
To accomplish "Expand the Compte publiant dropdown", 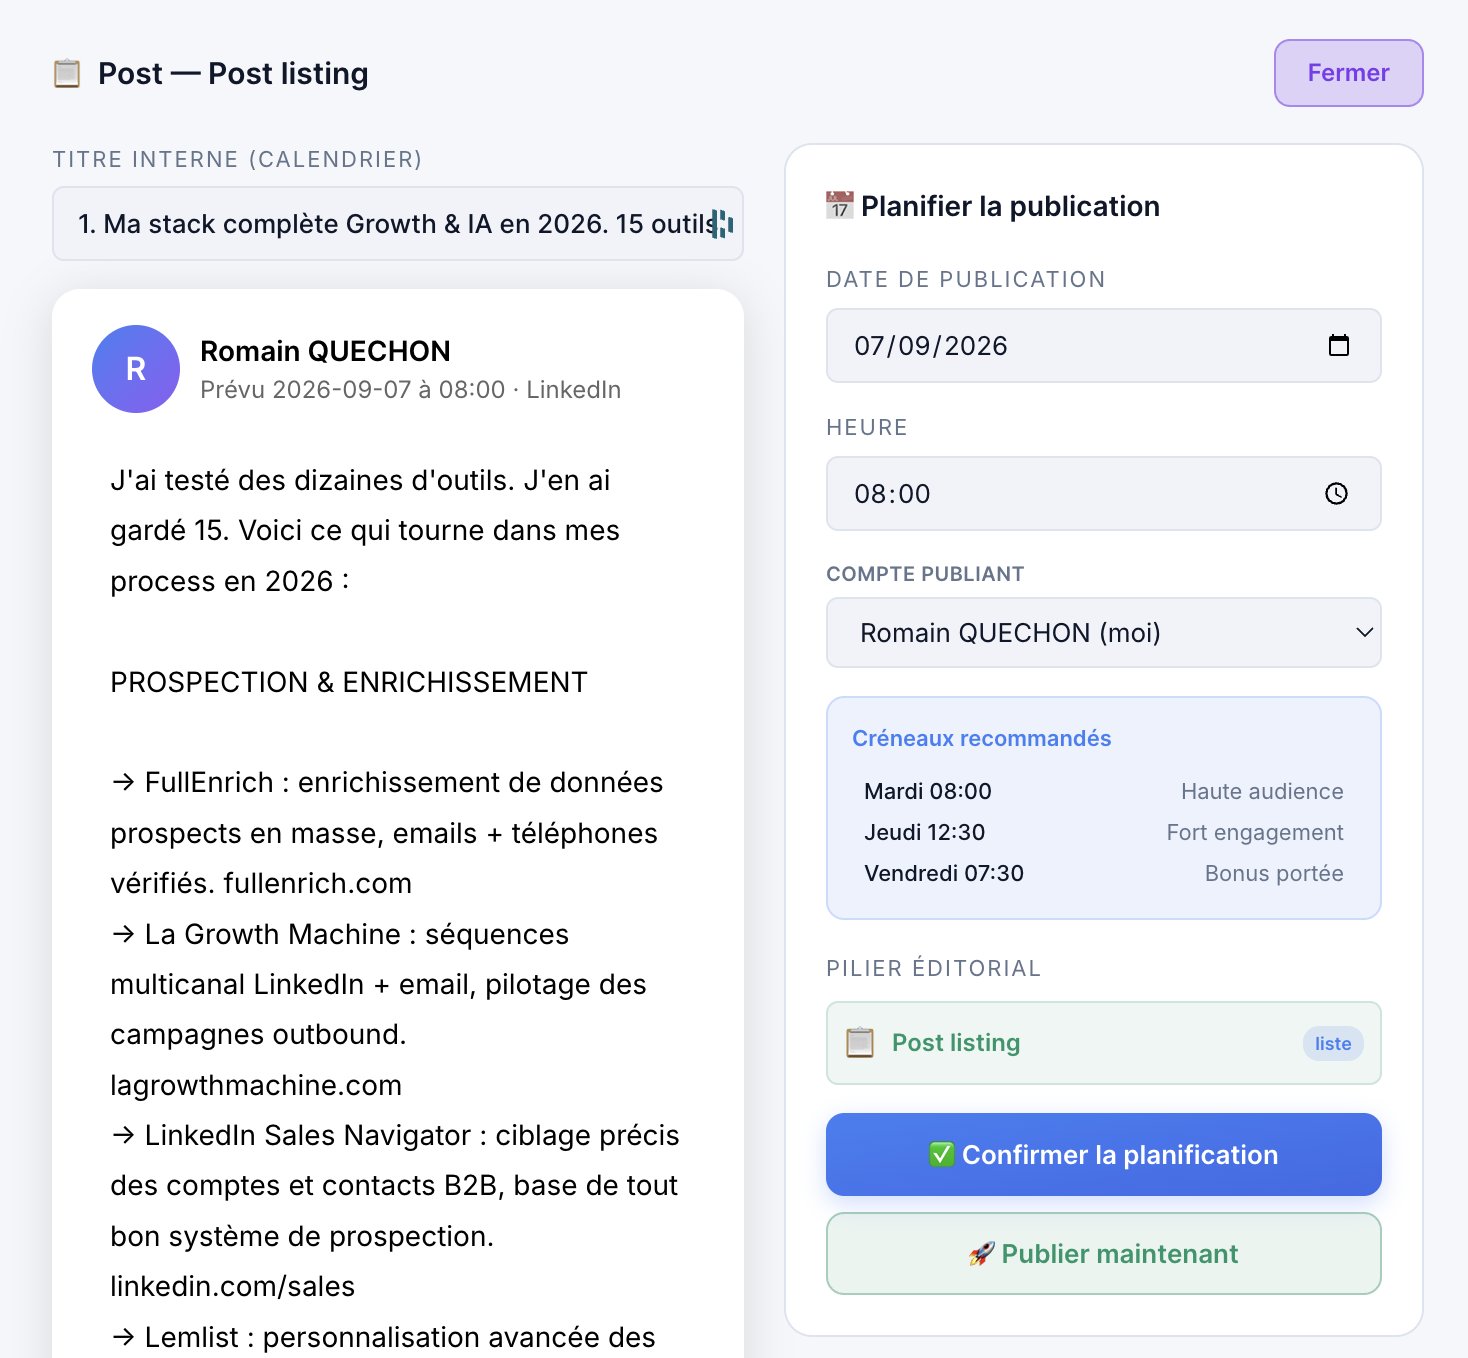I will pos(1104,632).
